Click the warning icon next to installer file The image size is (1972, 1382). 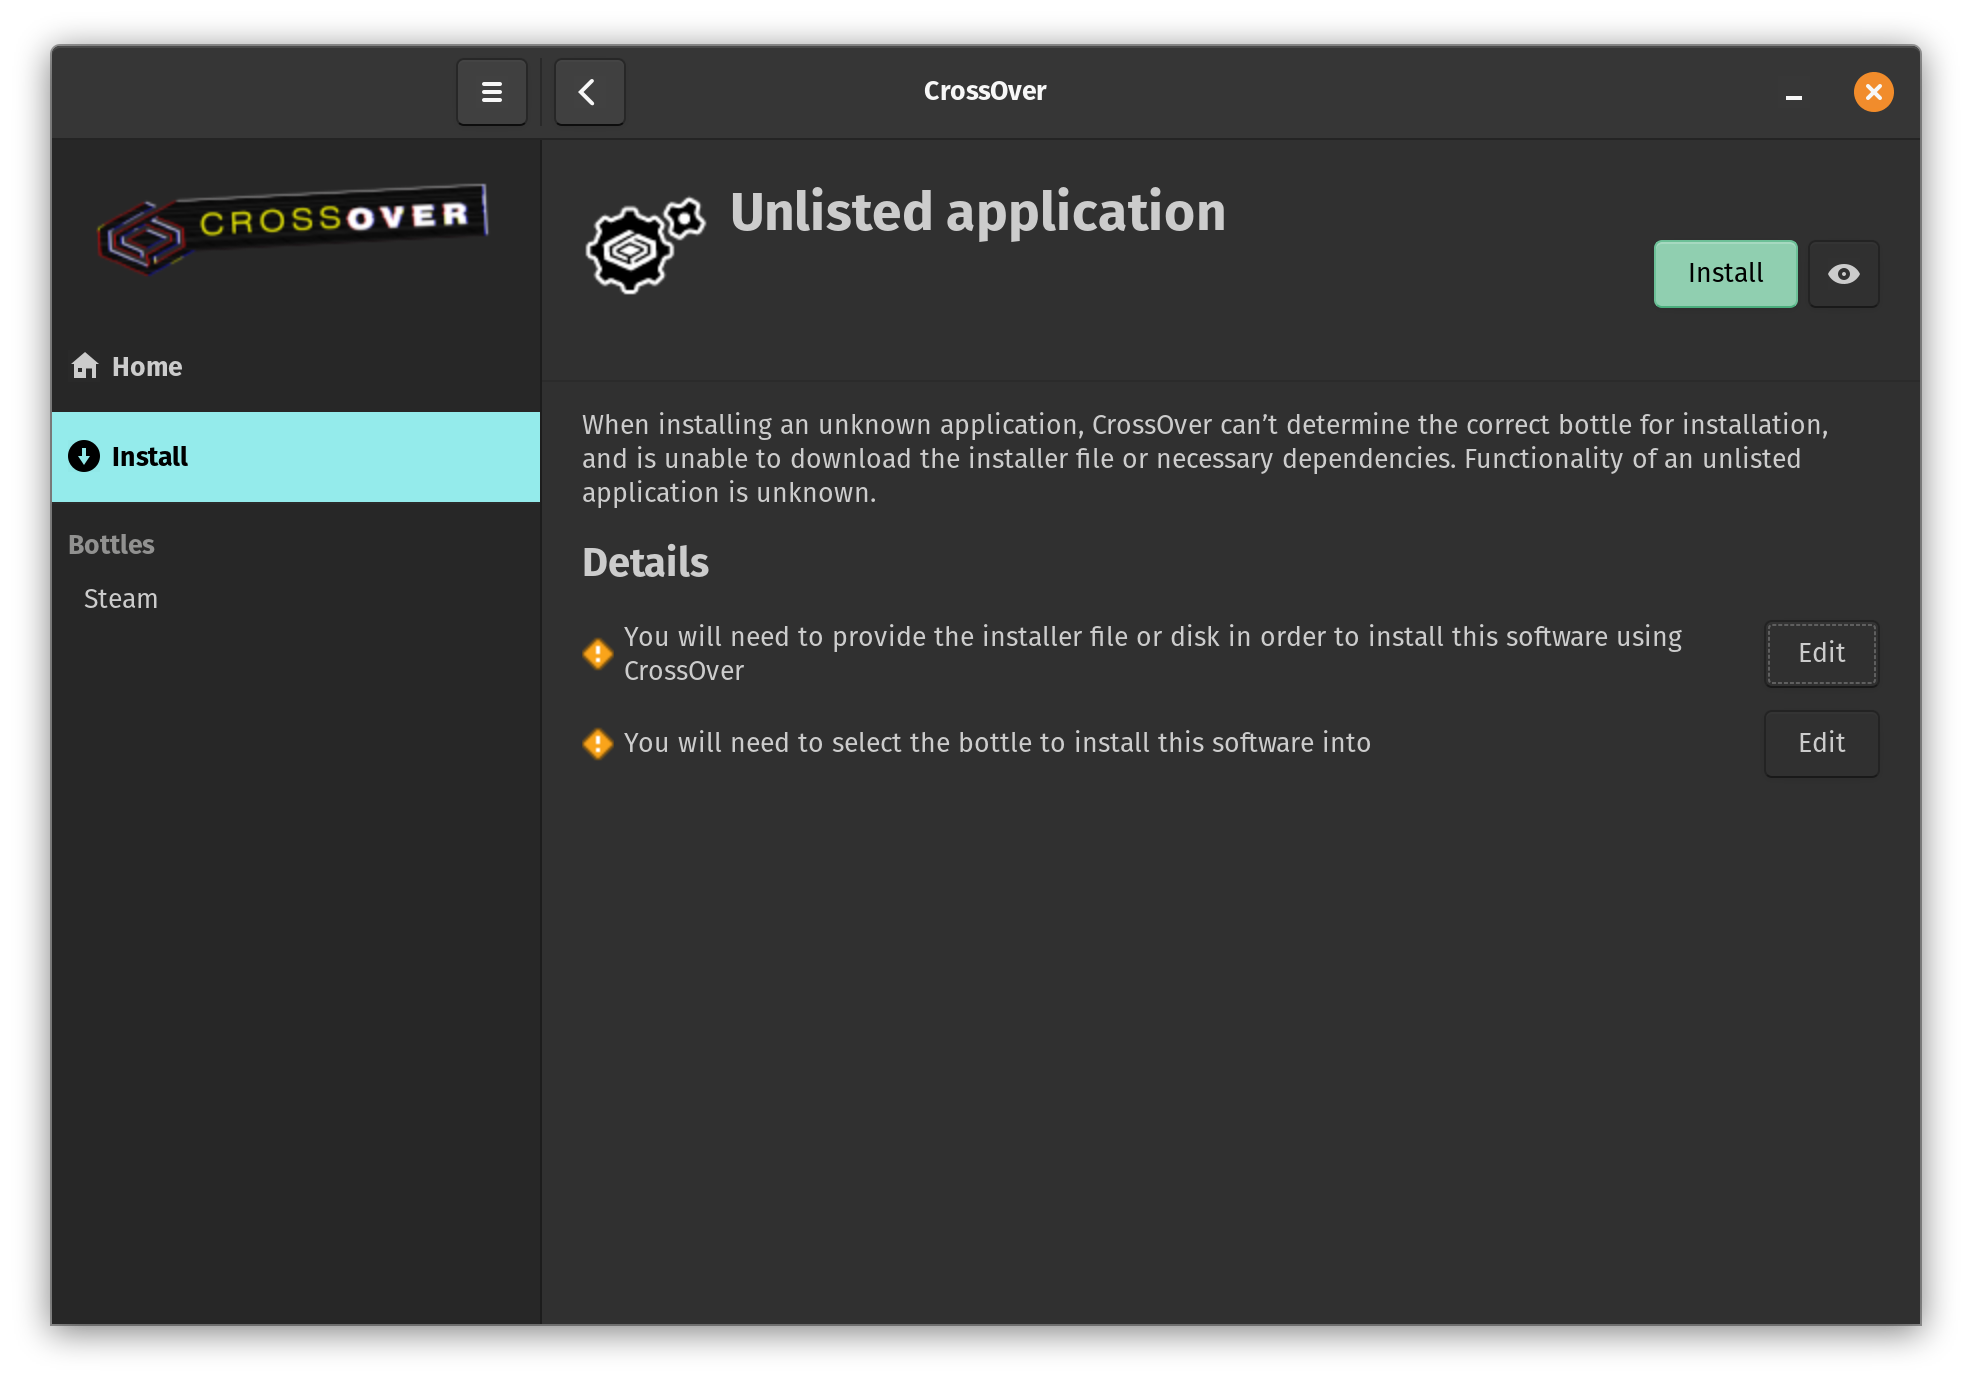(x=598, y=652)
